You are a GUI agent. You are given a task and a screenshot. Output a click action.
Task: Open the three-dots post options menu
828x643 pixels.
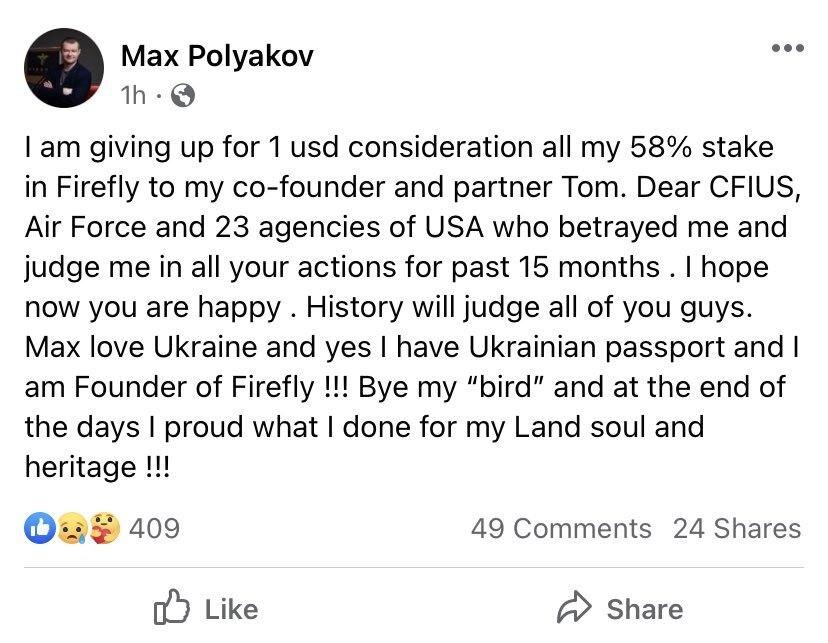787,48
